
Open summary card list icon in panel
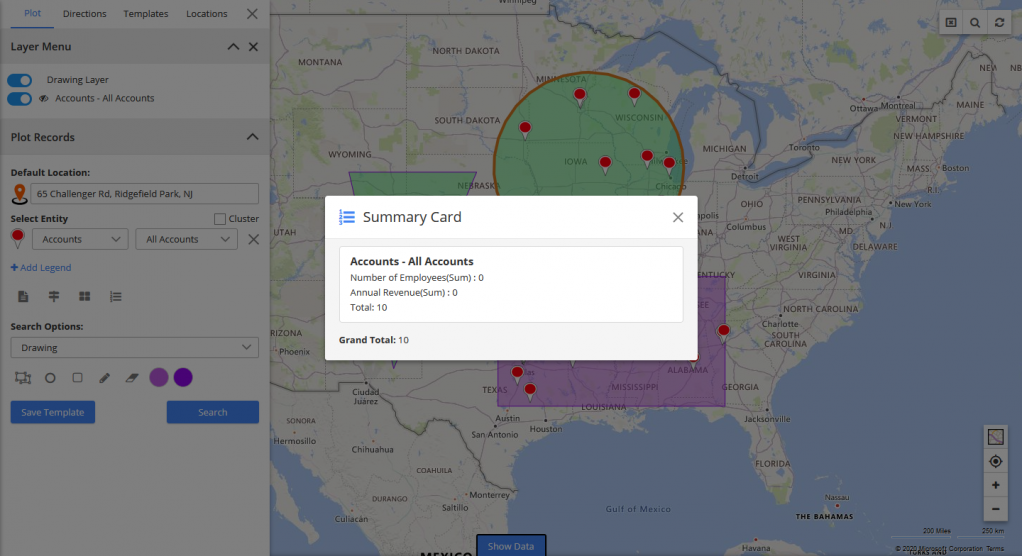[x=116, y=296]
